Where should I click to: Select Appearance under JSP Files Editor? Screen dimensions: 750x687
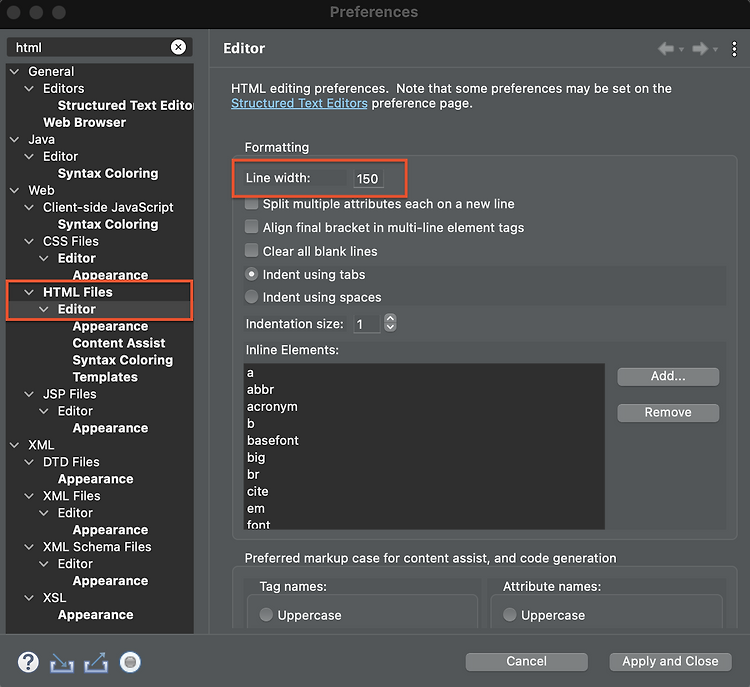[x=110, y=428]
